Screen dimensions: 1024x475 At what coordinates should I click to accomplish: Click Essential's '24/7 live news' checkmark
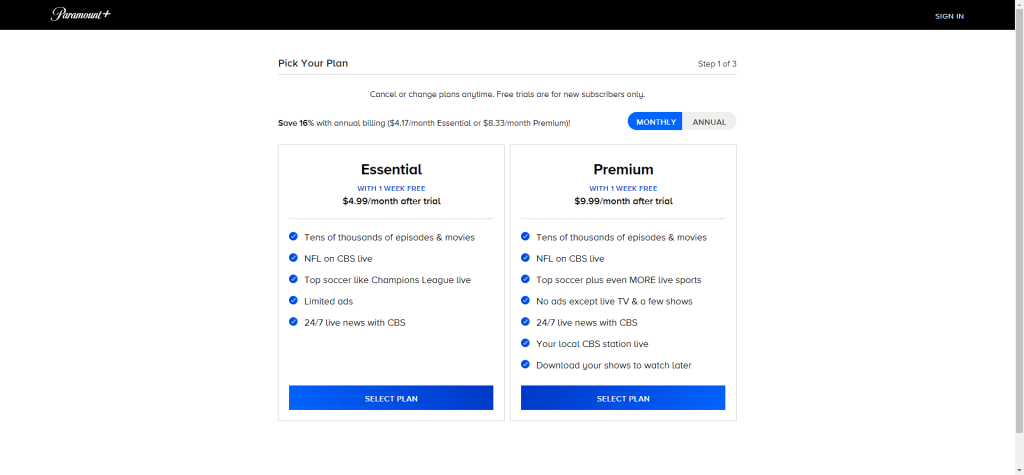pyautogui.click(x=293, y=322)
